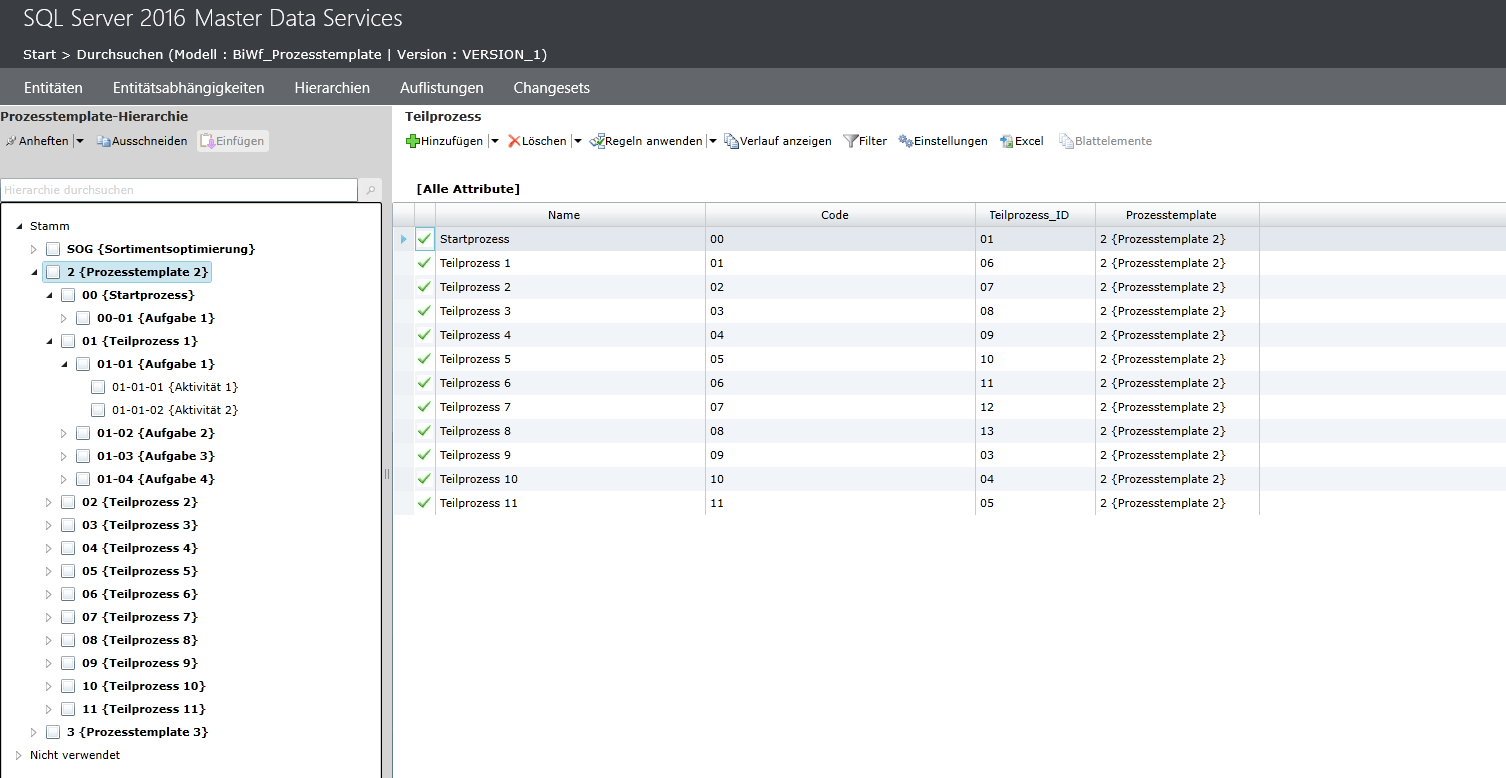This screenshot has width=1506, height=778.
Task: Expand the Nicht verwendet node
Action: 19,755
